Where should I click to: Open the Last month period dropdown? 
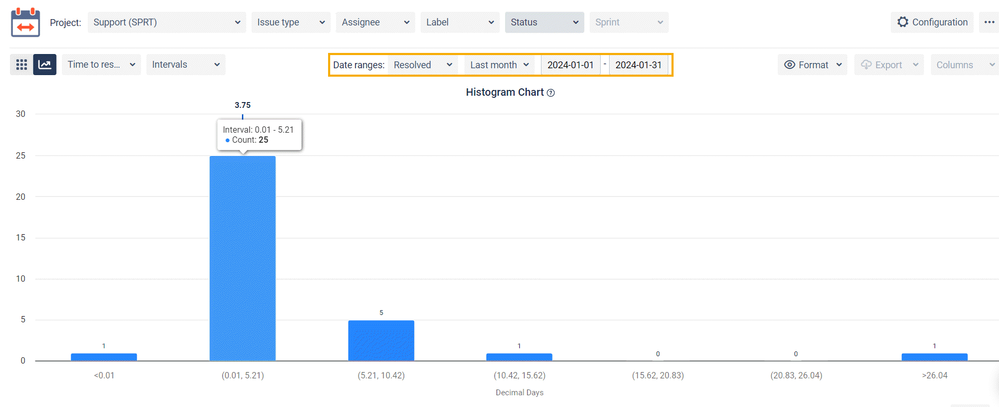pos(500,65)
